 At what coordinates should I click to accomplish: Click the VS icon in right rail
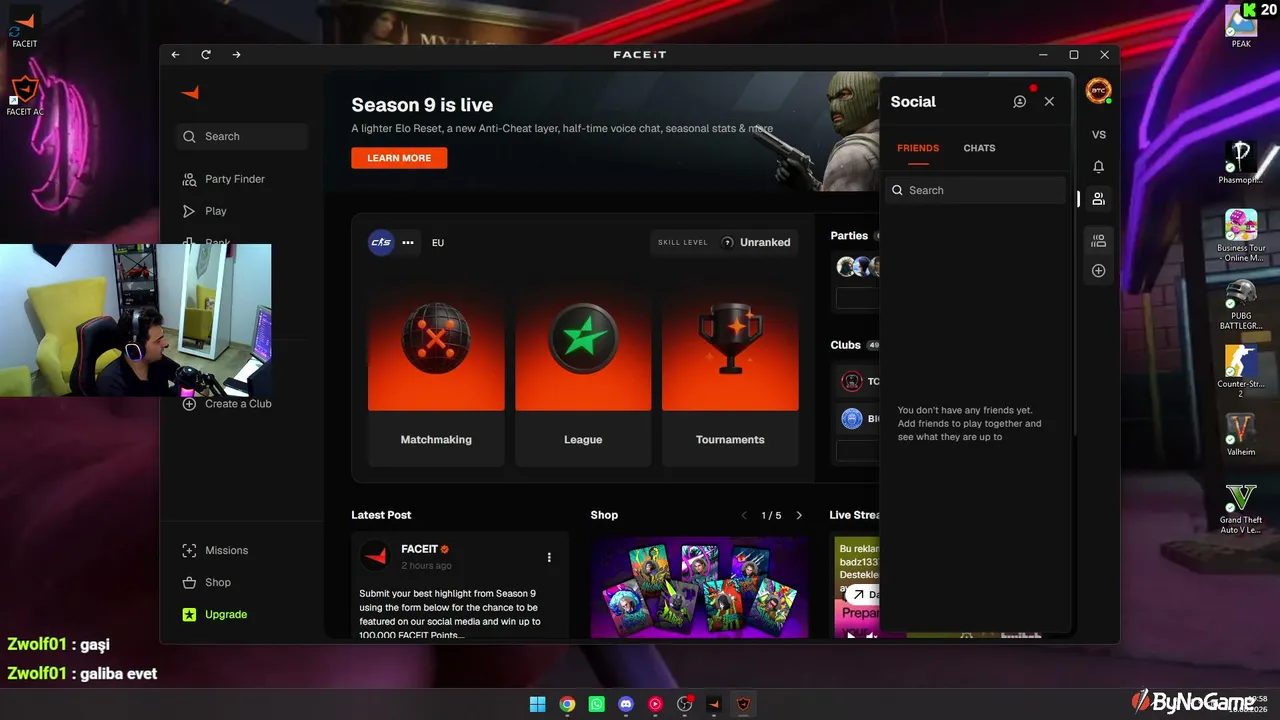pos(1099,135)
